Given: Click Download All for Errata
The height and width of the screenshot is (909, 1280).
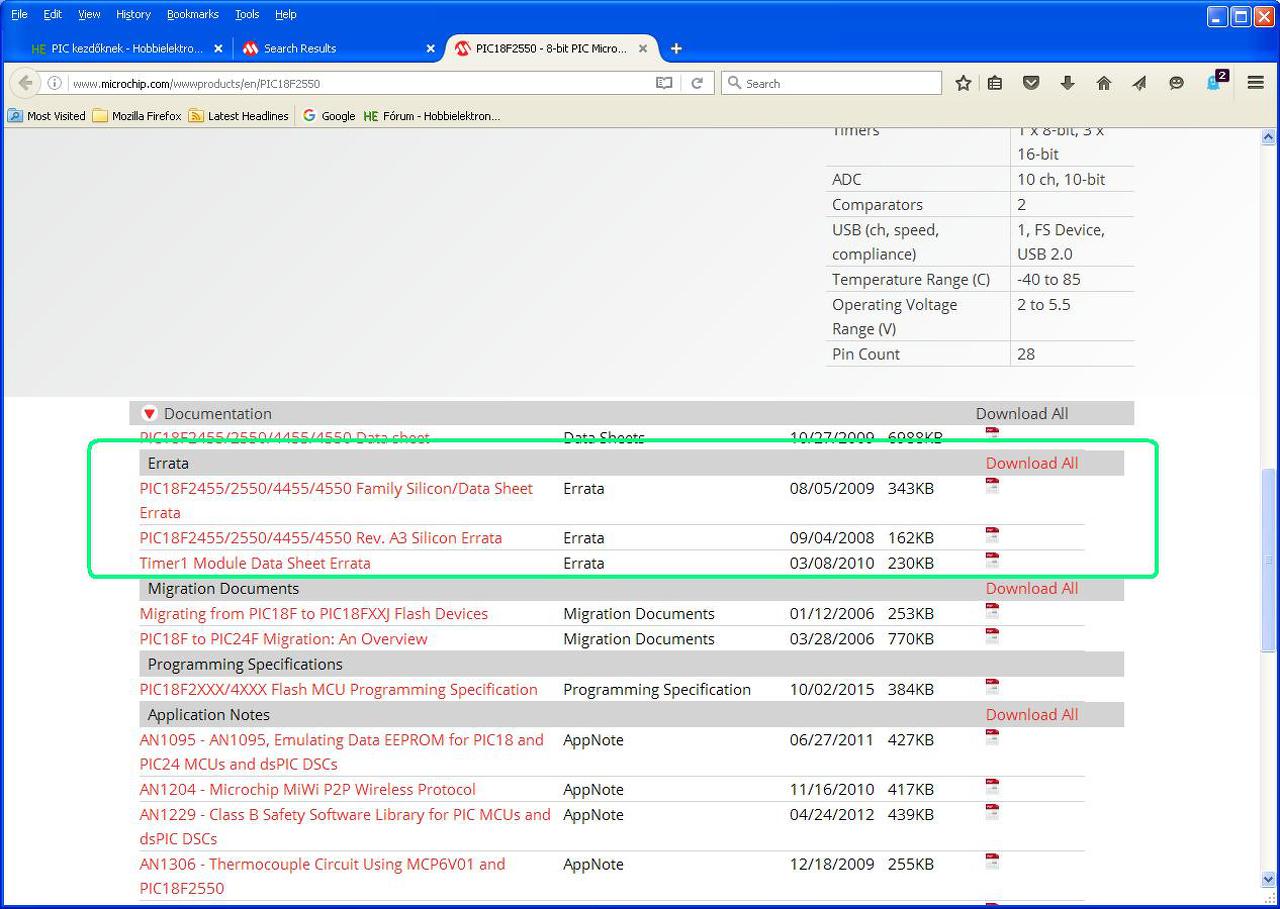Looking at the screenshot, I should pyautogui.click(x=1032, y=463).
